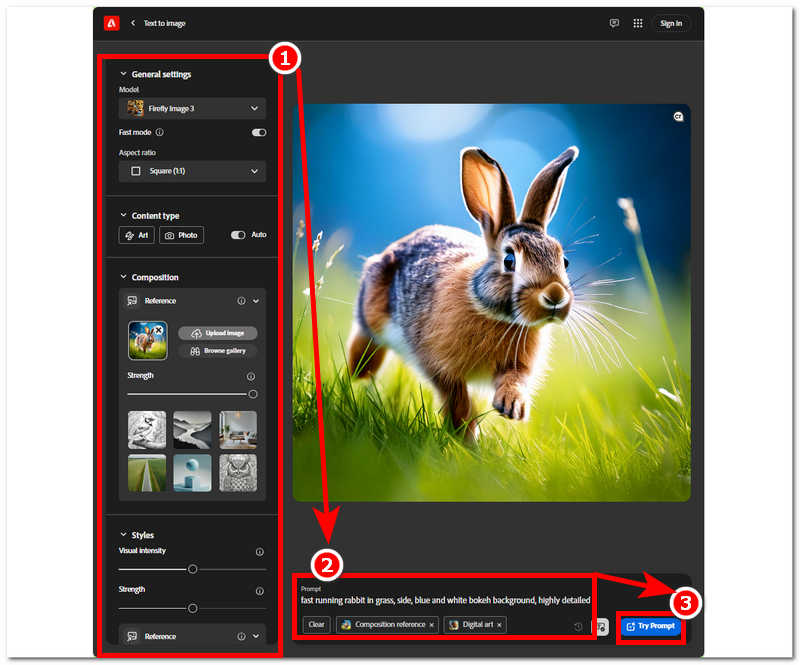
Task: Open the feedback chat icon
Action: [614, 23]
